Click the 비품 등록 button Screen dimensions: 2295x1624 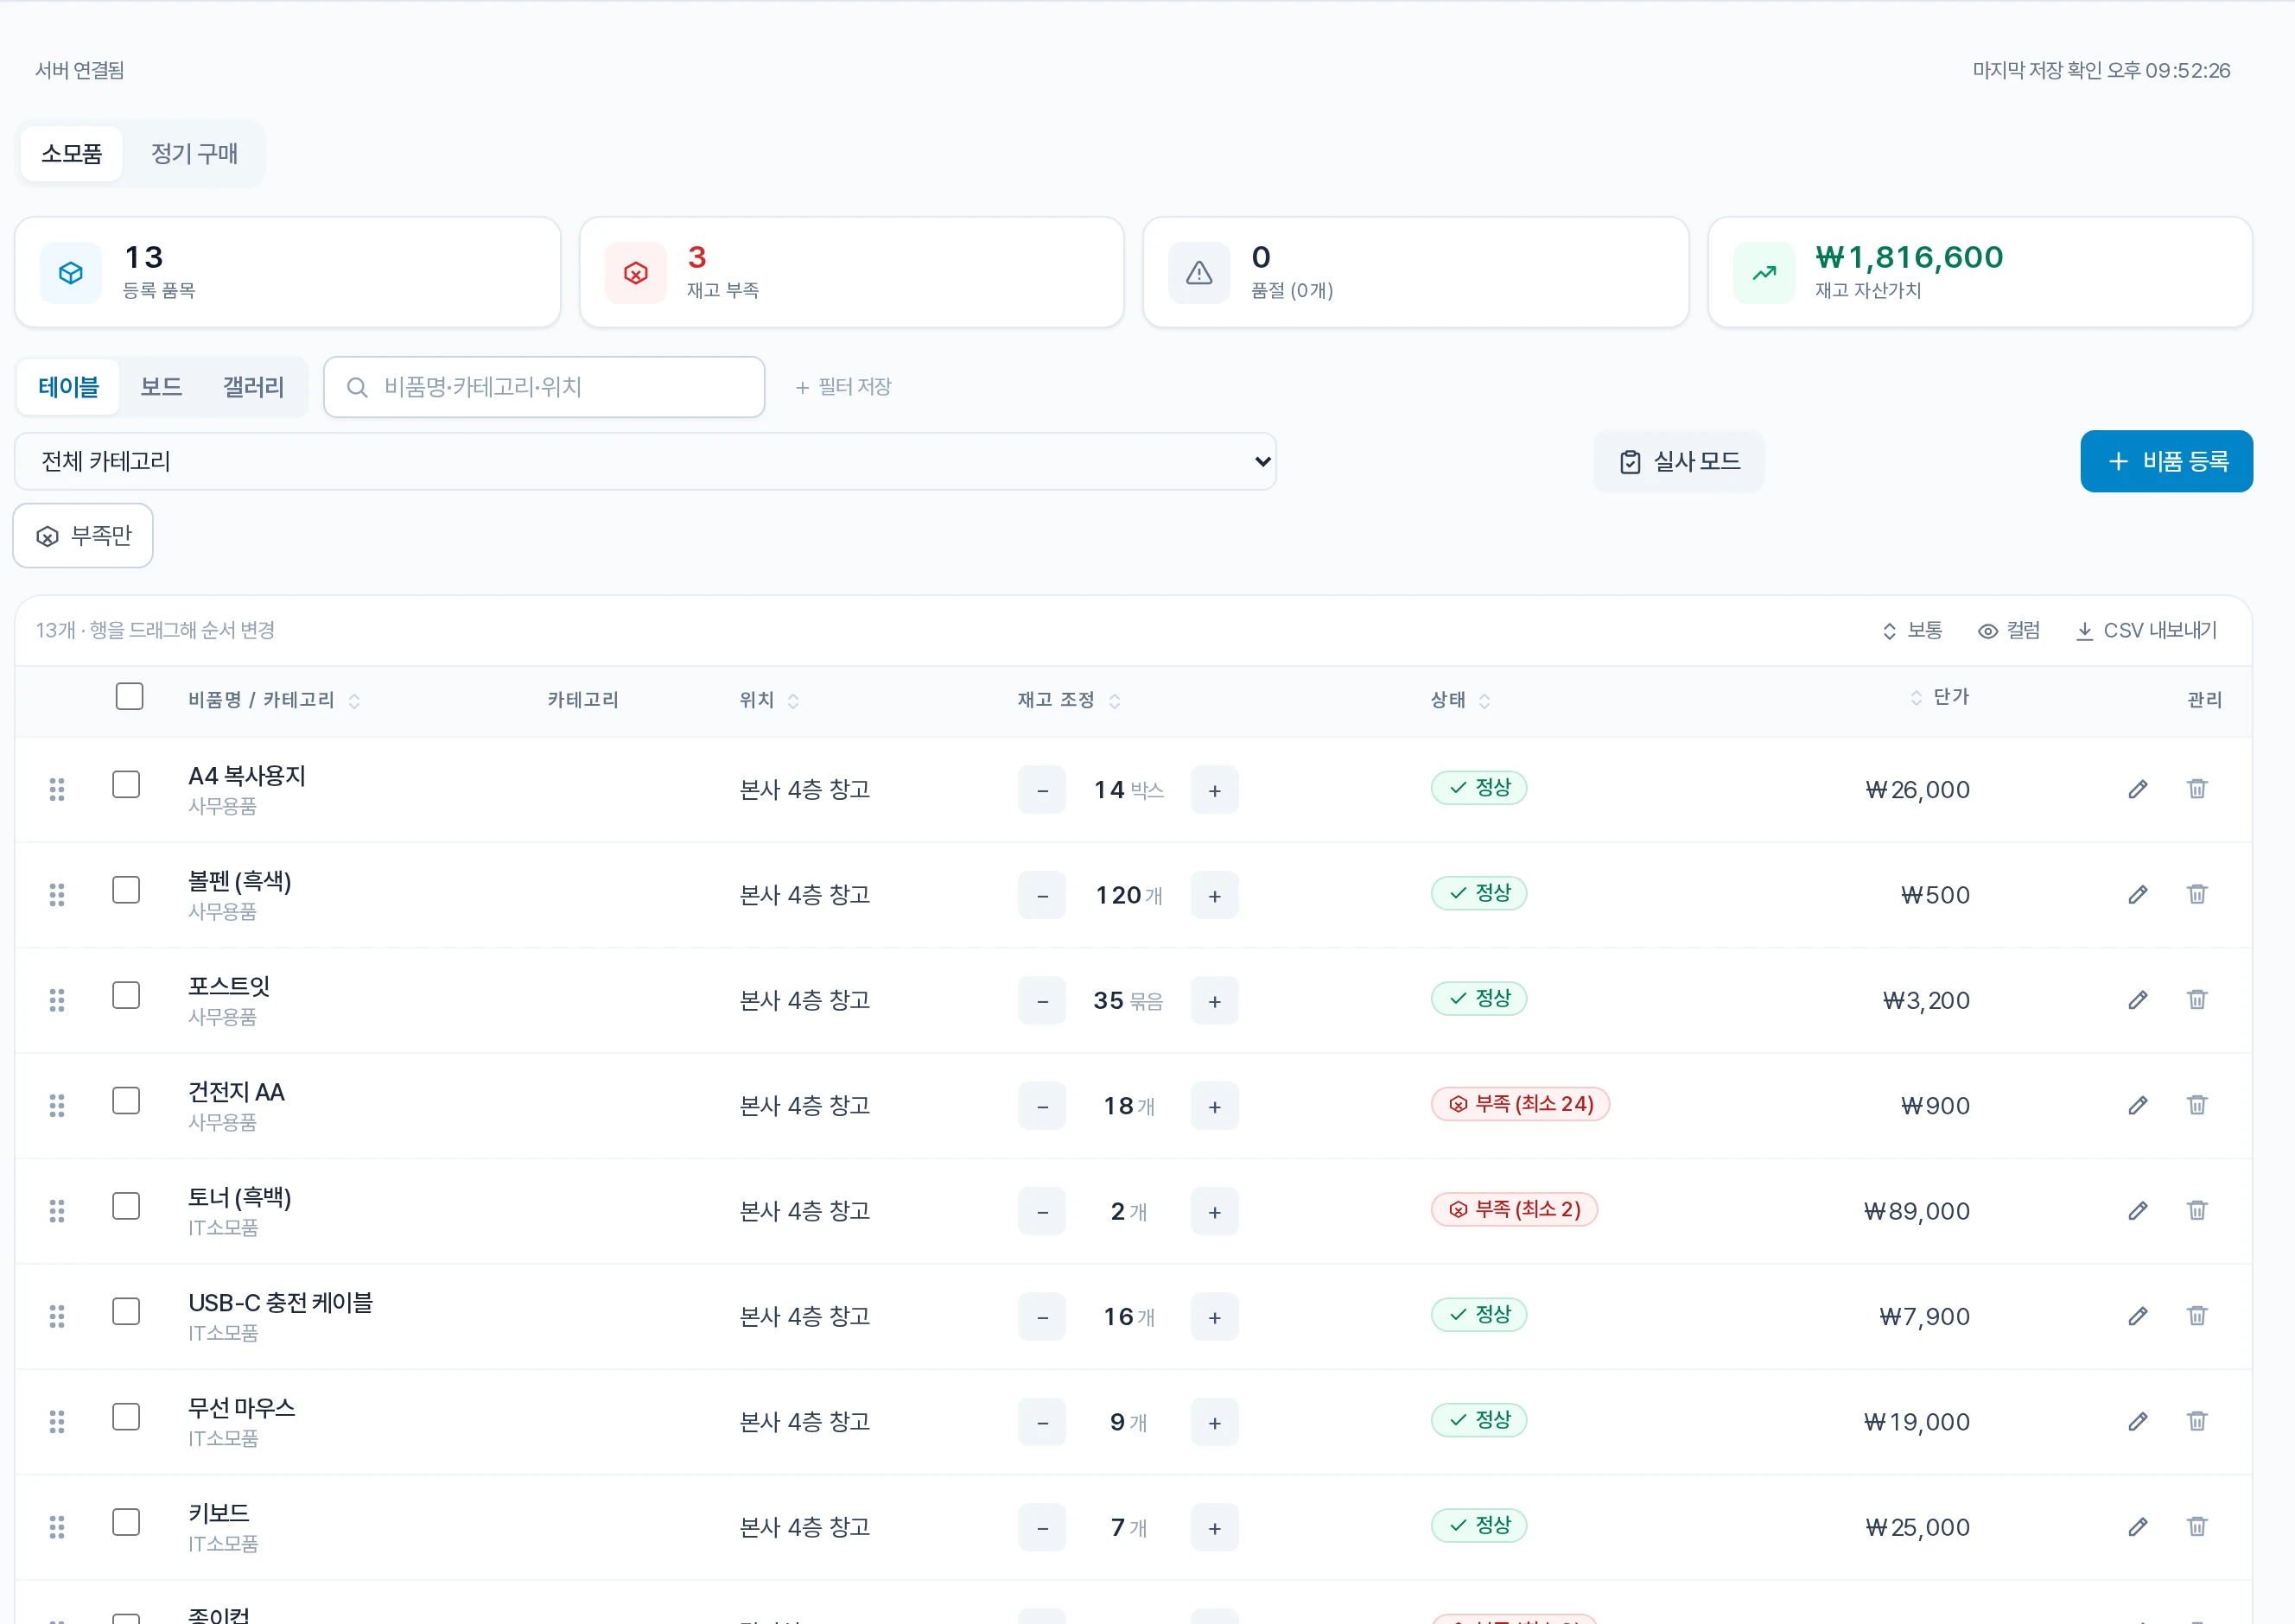(2167, 462)
